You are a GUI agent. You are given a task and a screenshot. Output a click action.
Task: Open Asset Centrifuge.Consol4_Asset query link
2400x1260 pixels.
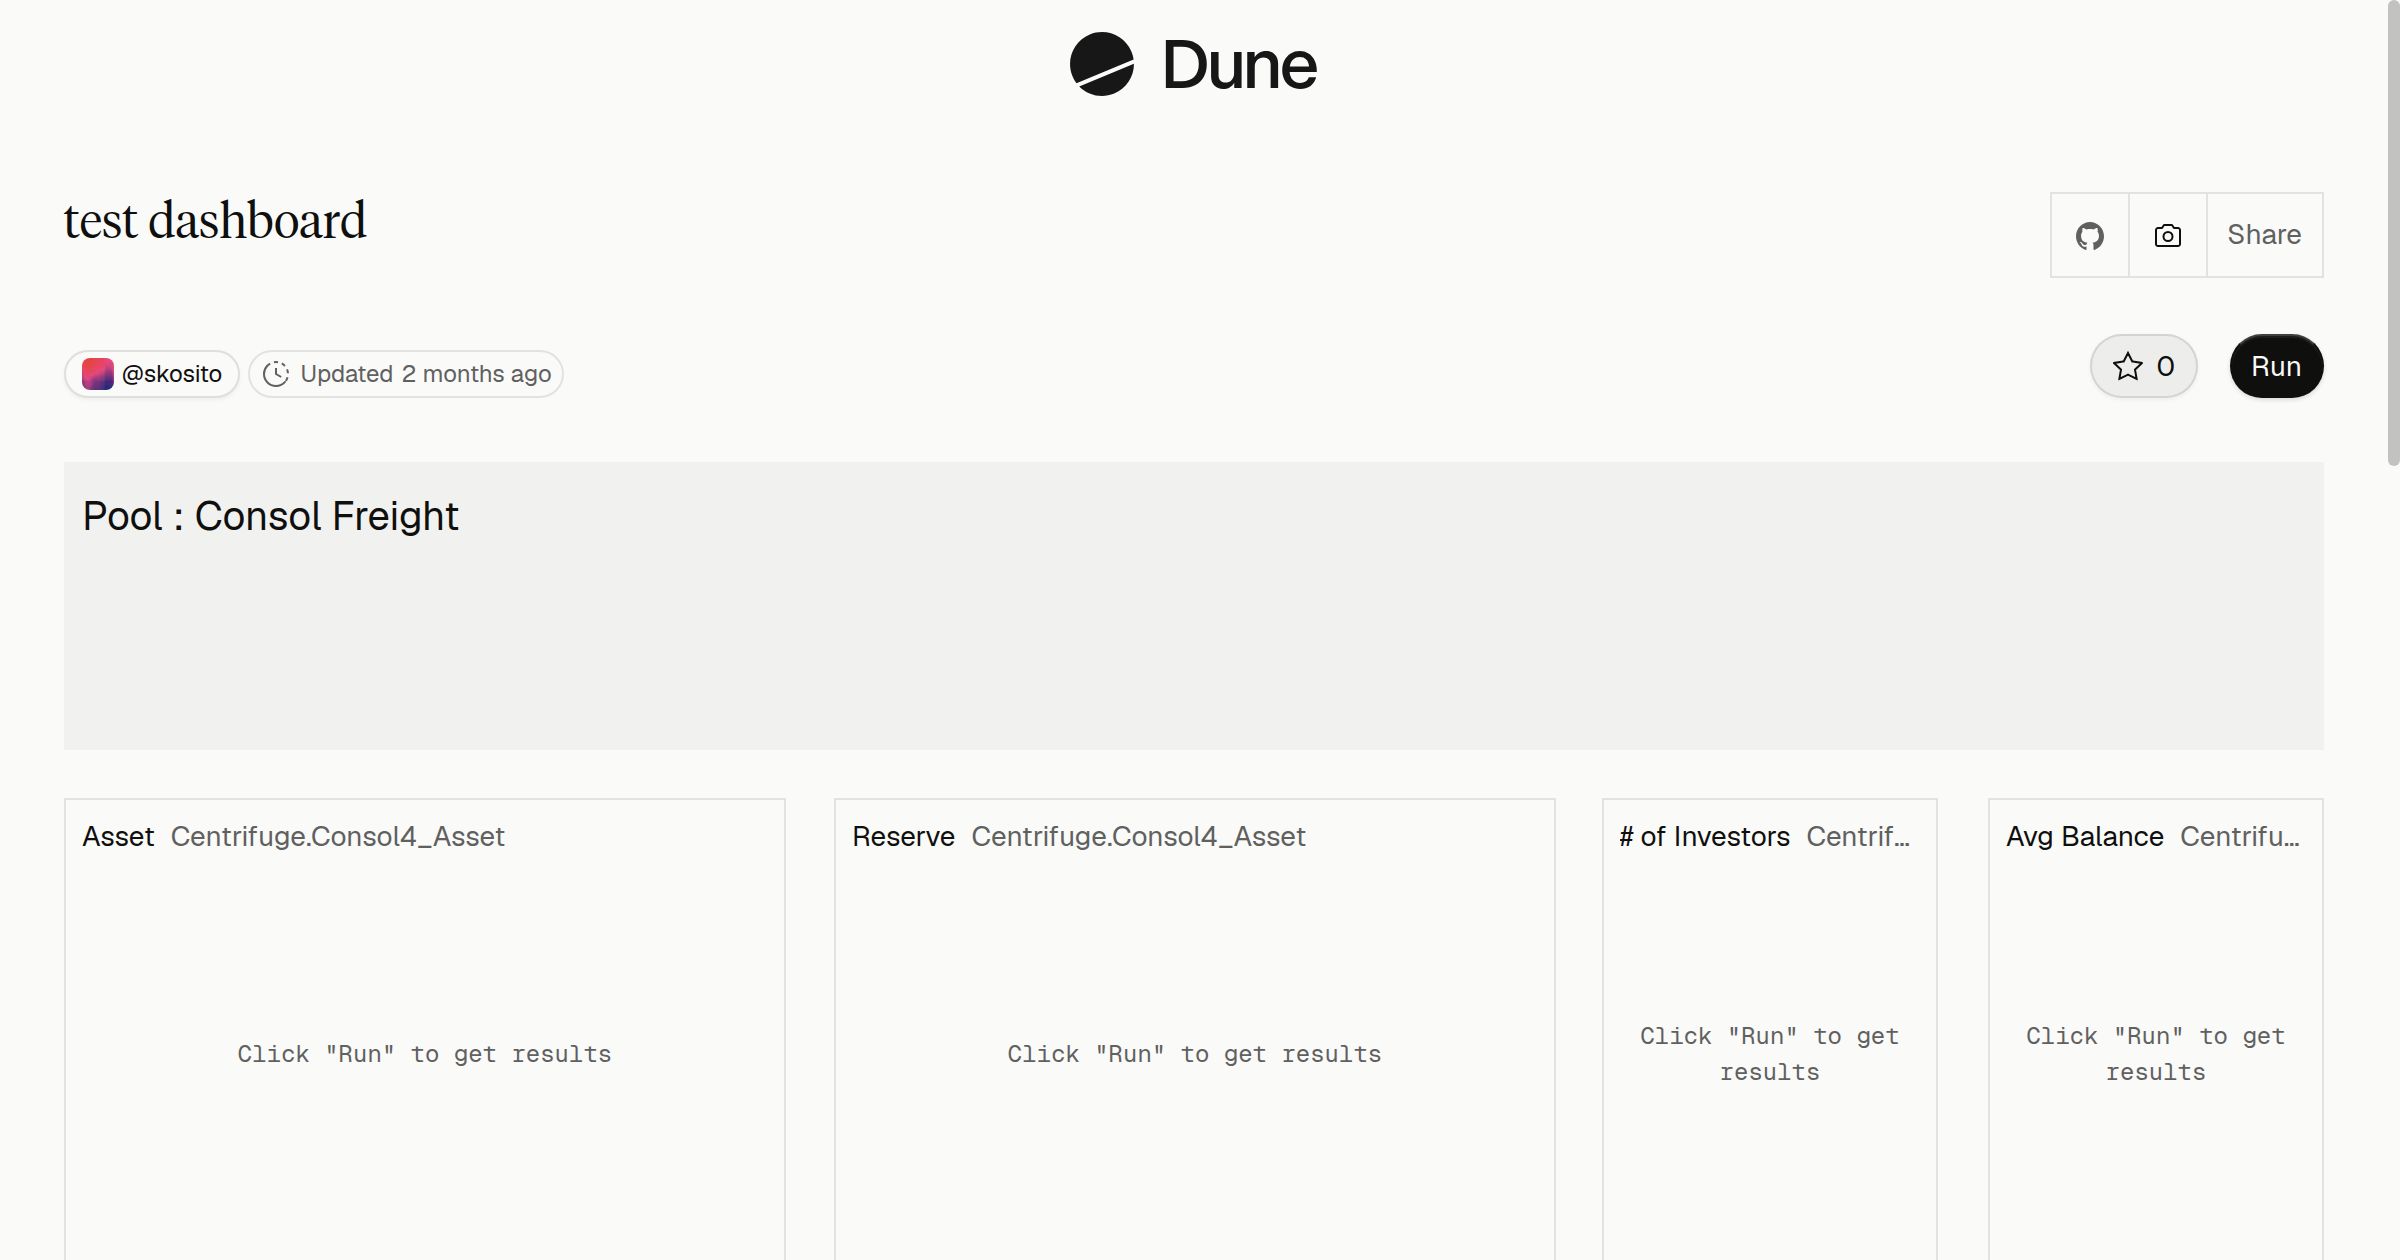(x=293, y=836)
